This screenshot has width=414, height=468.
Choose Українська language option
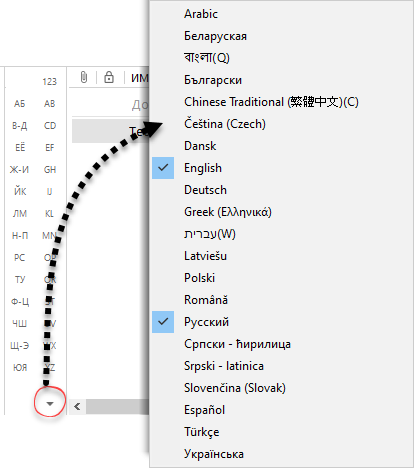click(282, 454)
